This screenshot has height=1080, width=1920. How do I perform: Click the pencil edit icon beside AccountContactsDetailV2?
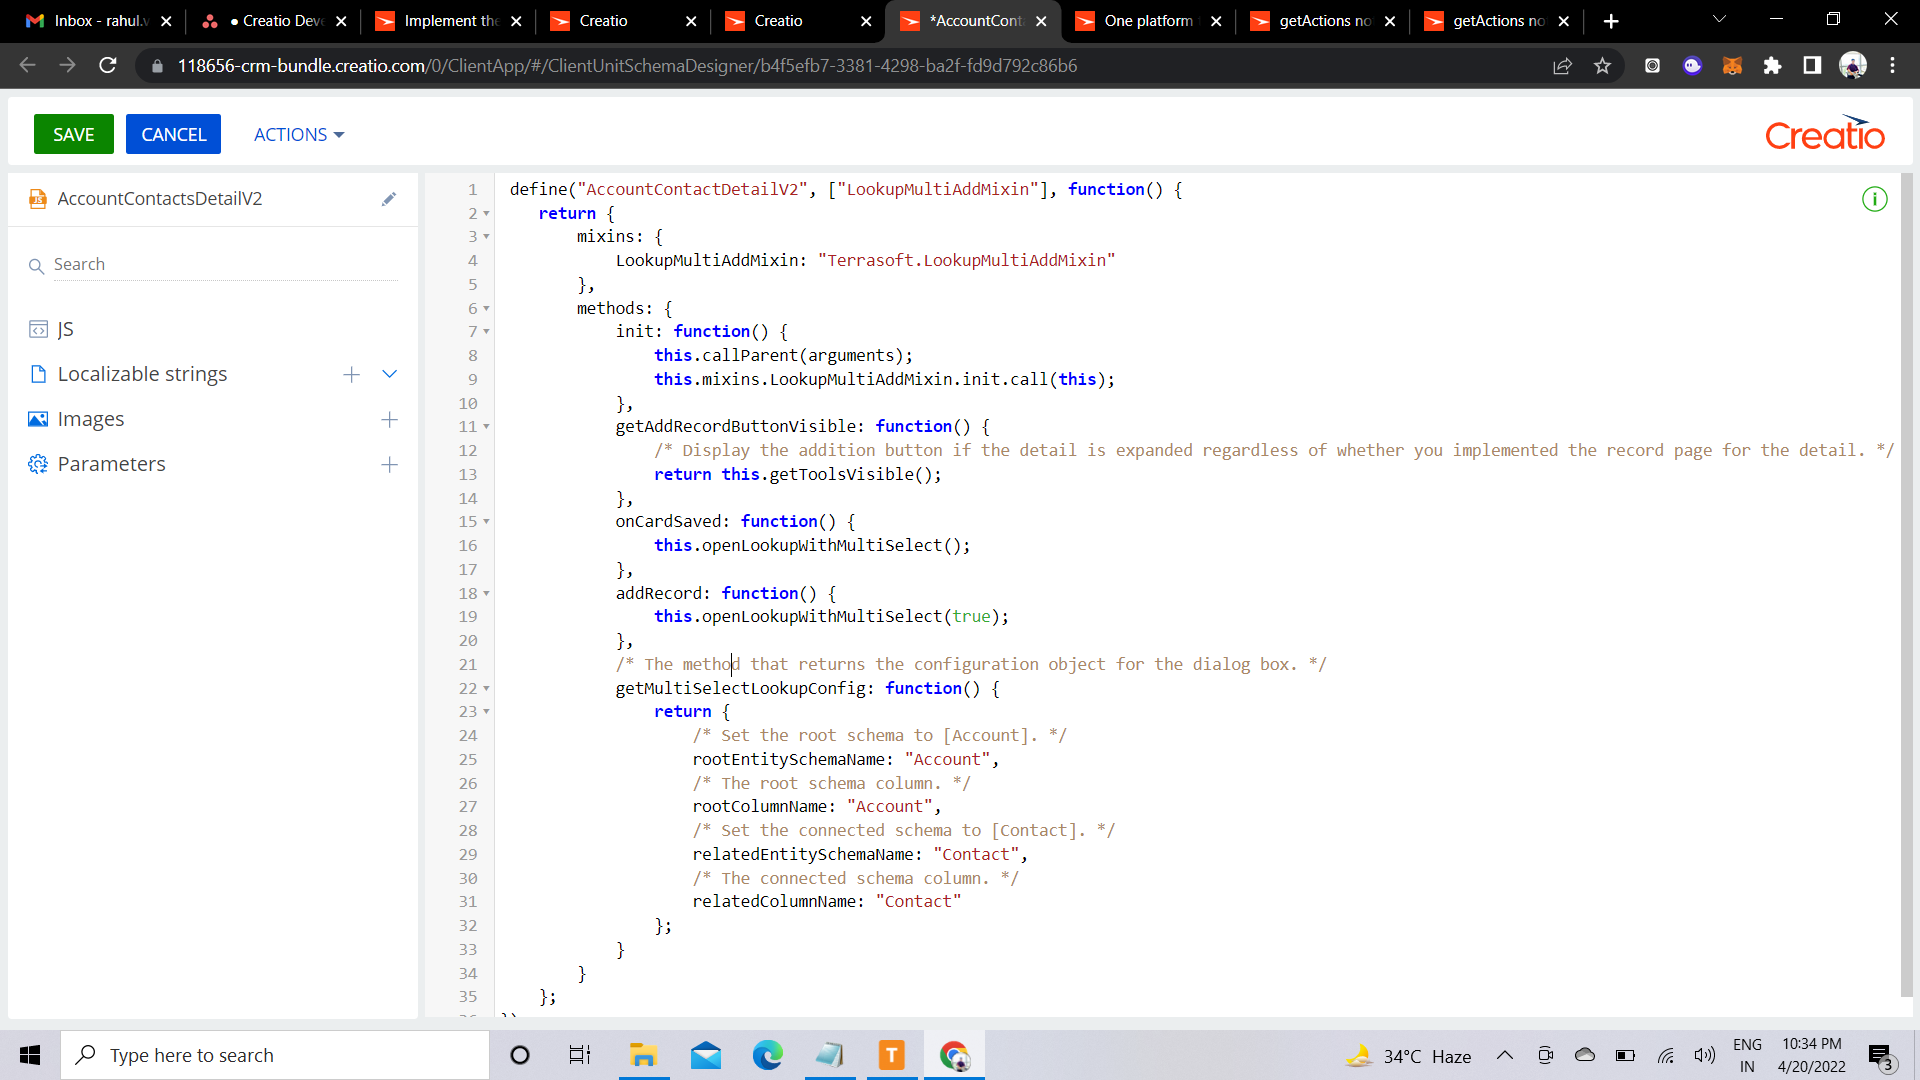click(389, 199)
